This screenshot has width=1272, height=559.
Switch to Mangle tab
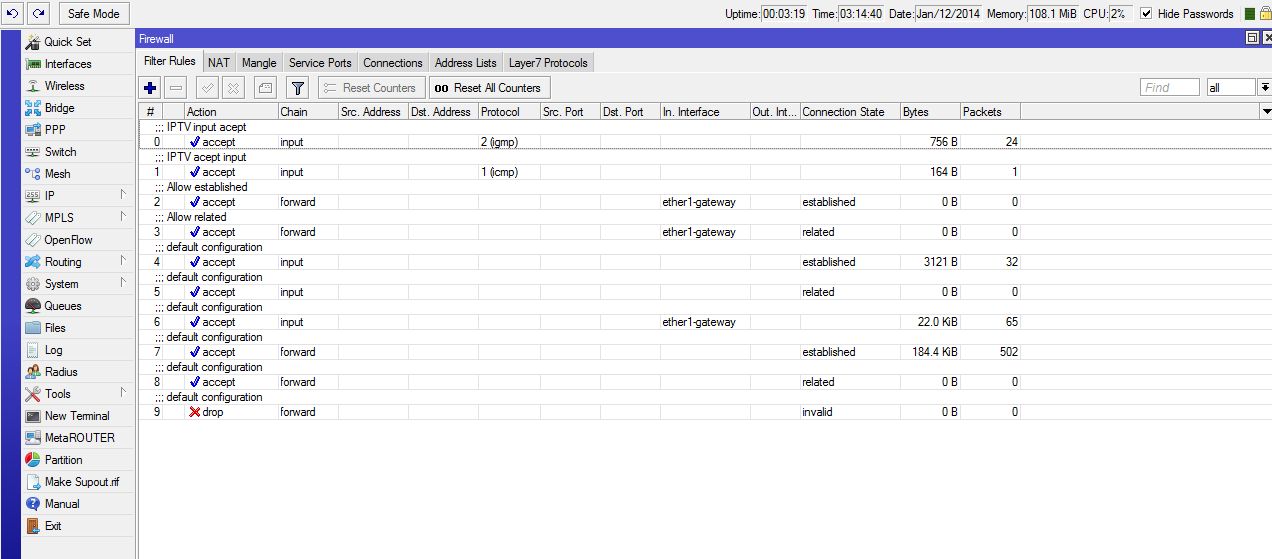[x=259, y=63]
